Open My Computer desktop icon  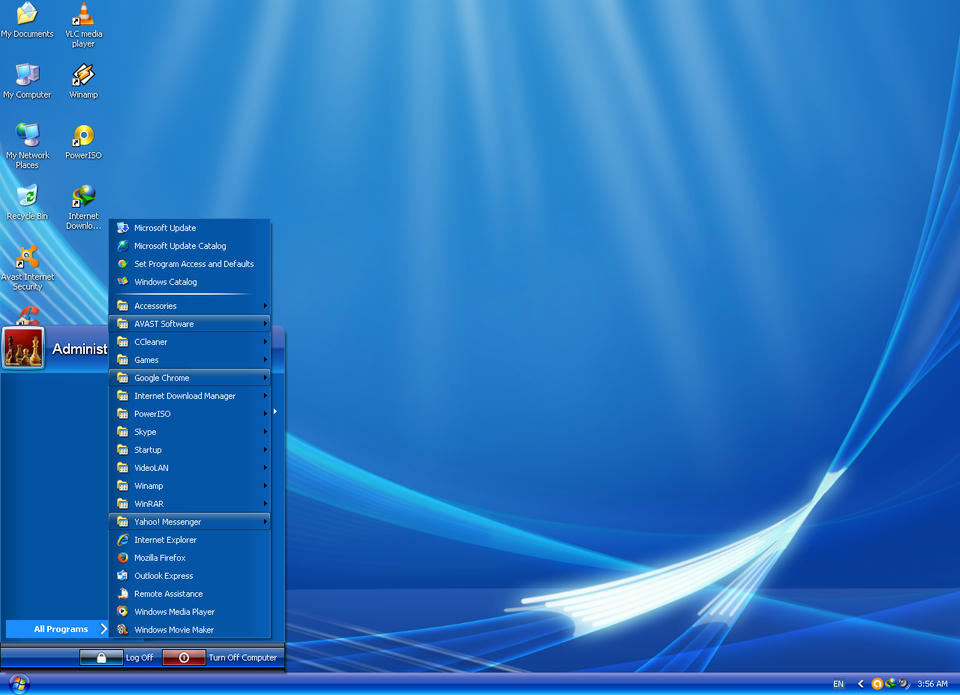point(27,80)
